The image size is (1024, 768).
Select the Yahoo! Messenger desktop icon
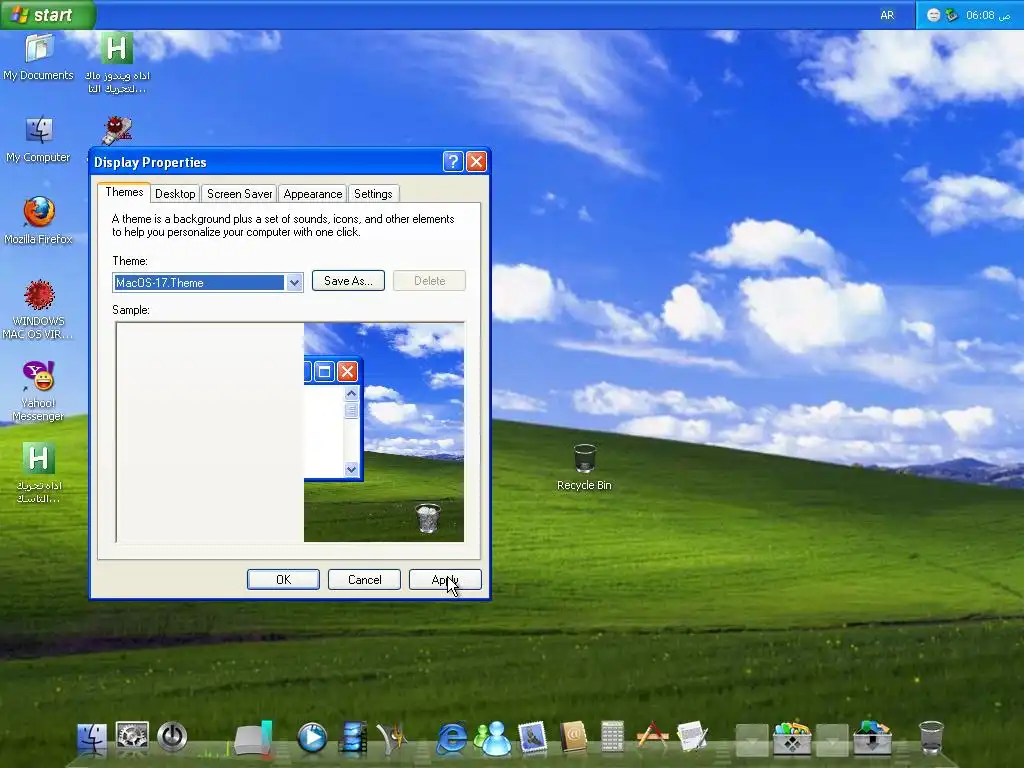[39, 391]
